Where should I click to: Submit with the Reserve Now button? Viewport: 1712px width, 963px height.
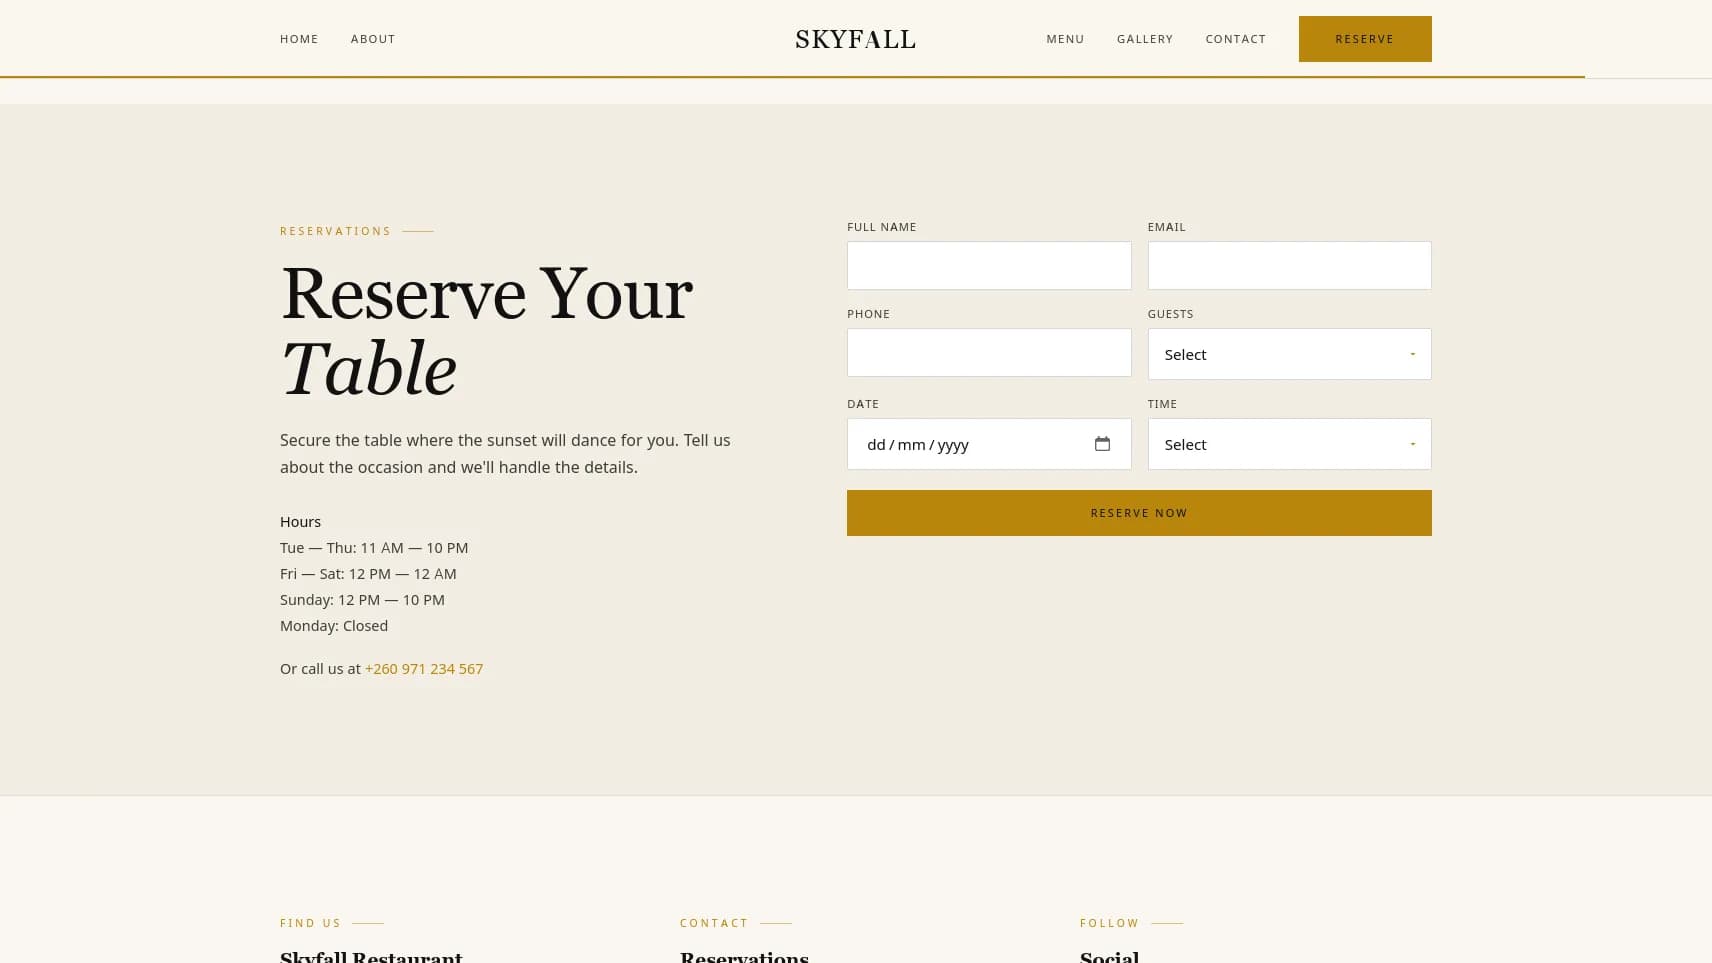point(1139,513)
